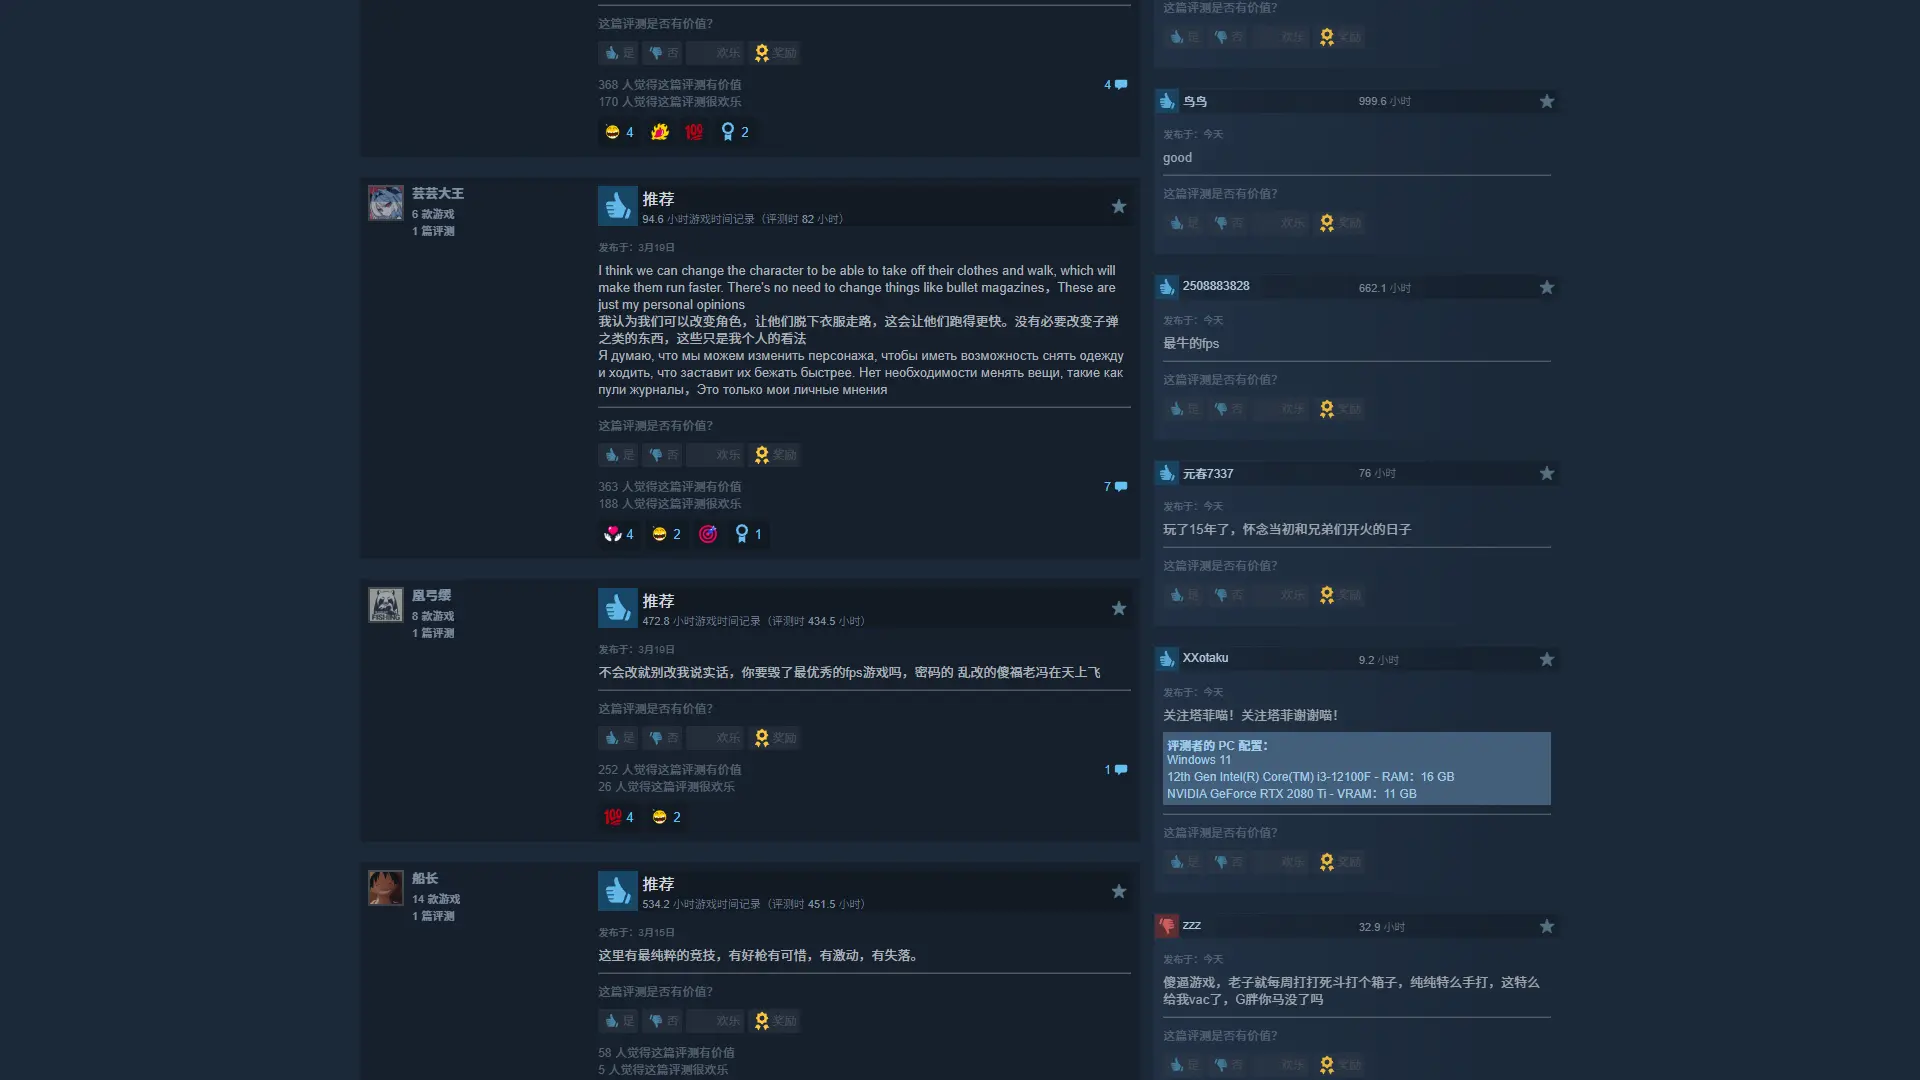Vote thumbs-down on 凰弓缨's review

[662, 738]
